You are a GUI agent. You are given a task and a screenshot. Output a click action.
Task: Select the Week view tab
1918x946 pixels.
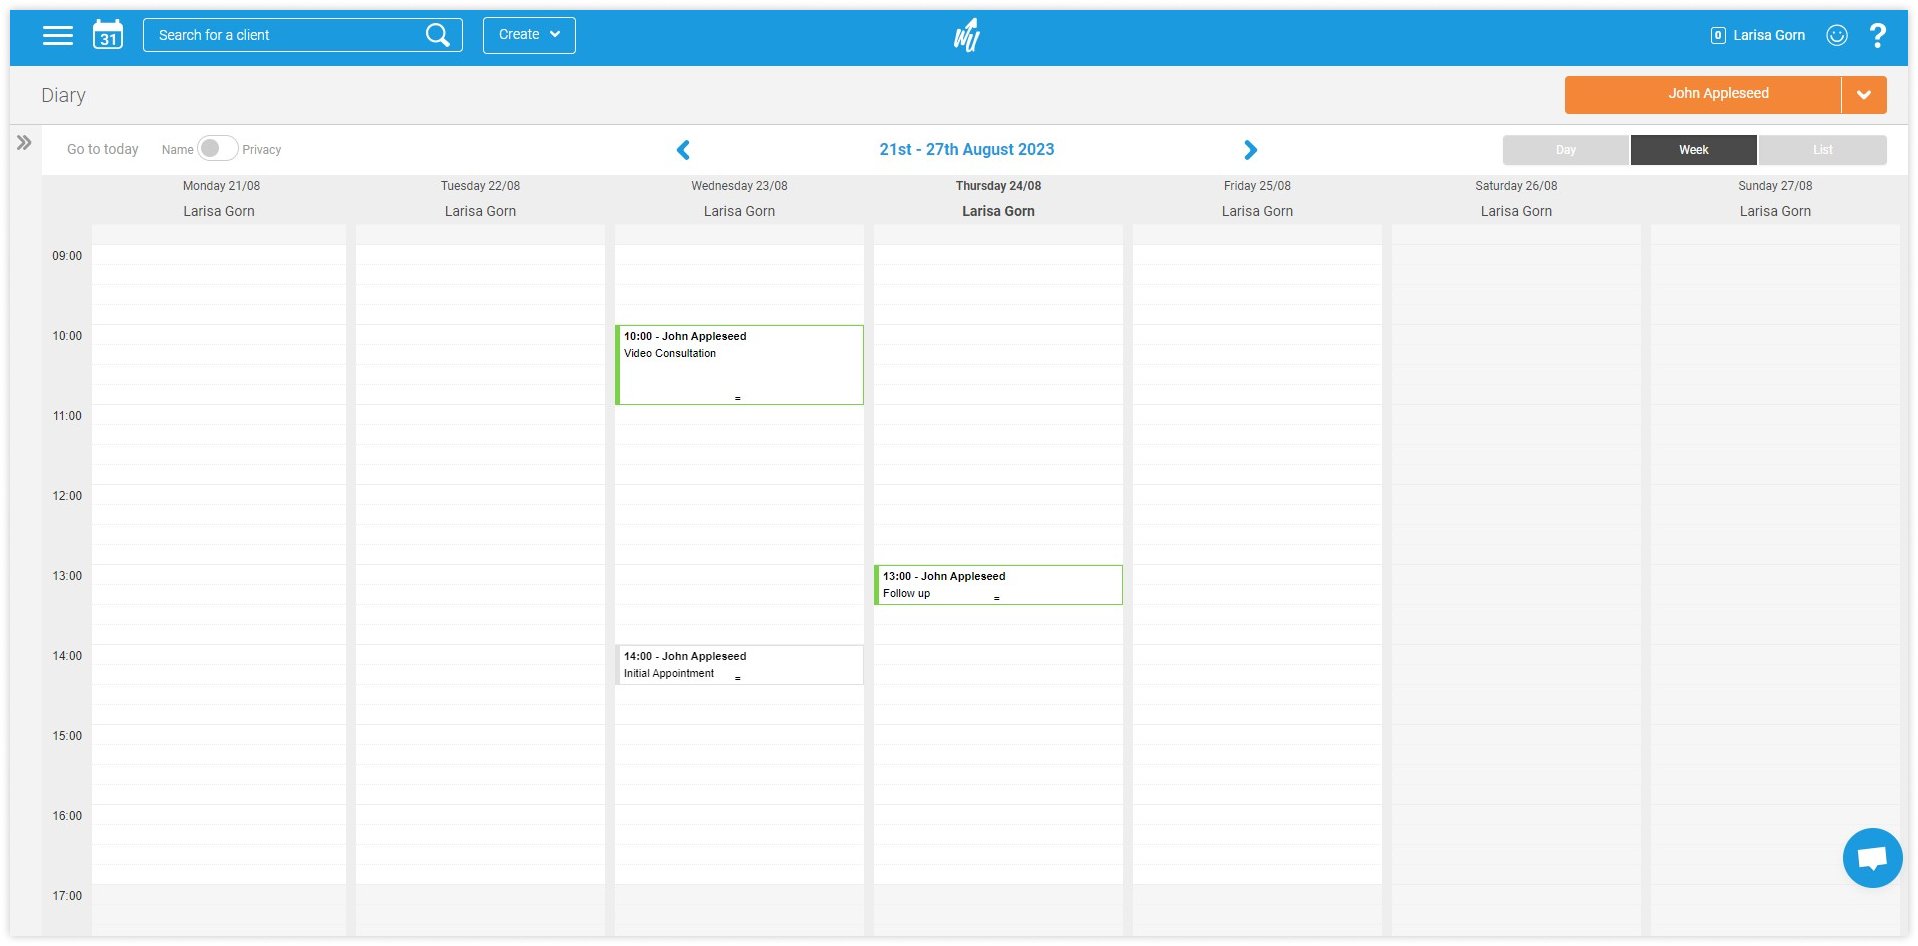click(x=1693, y=150)
